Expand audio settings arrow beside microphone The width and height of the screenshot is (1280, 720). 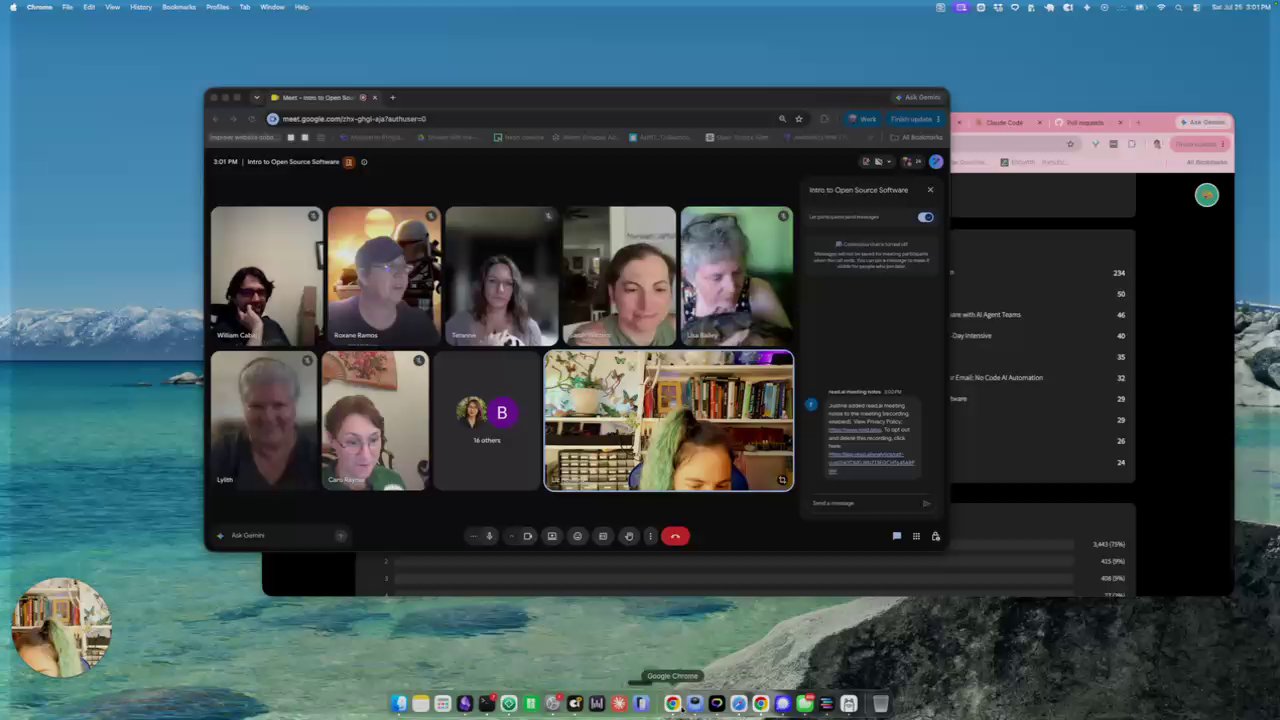coord(474,536)
